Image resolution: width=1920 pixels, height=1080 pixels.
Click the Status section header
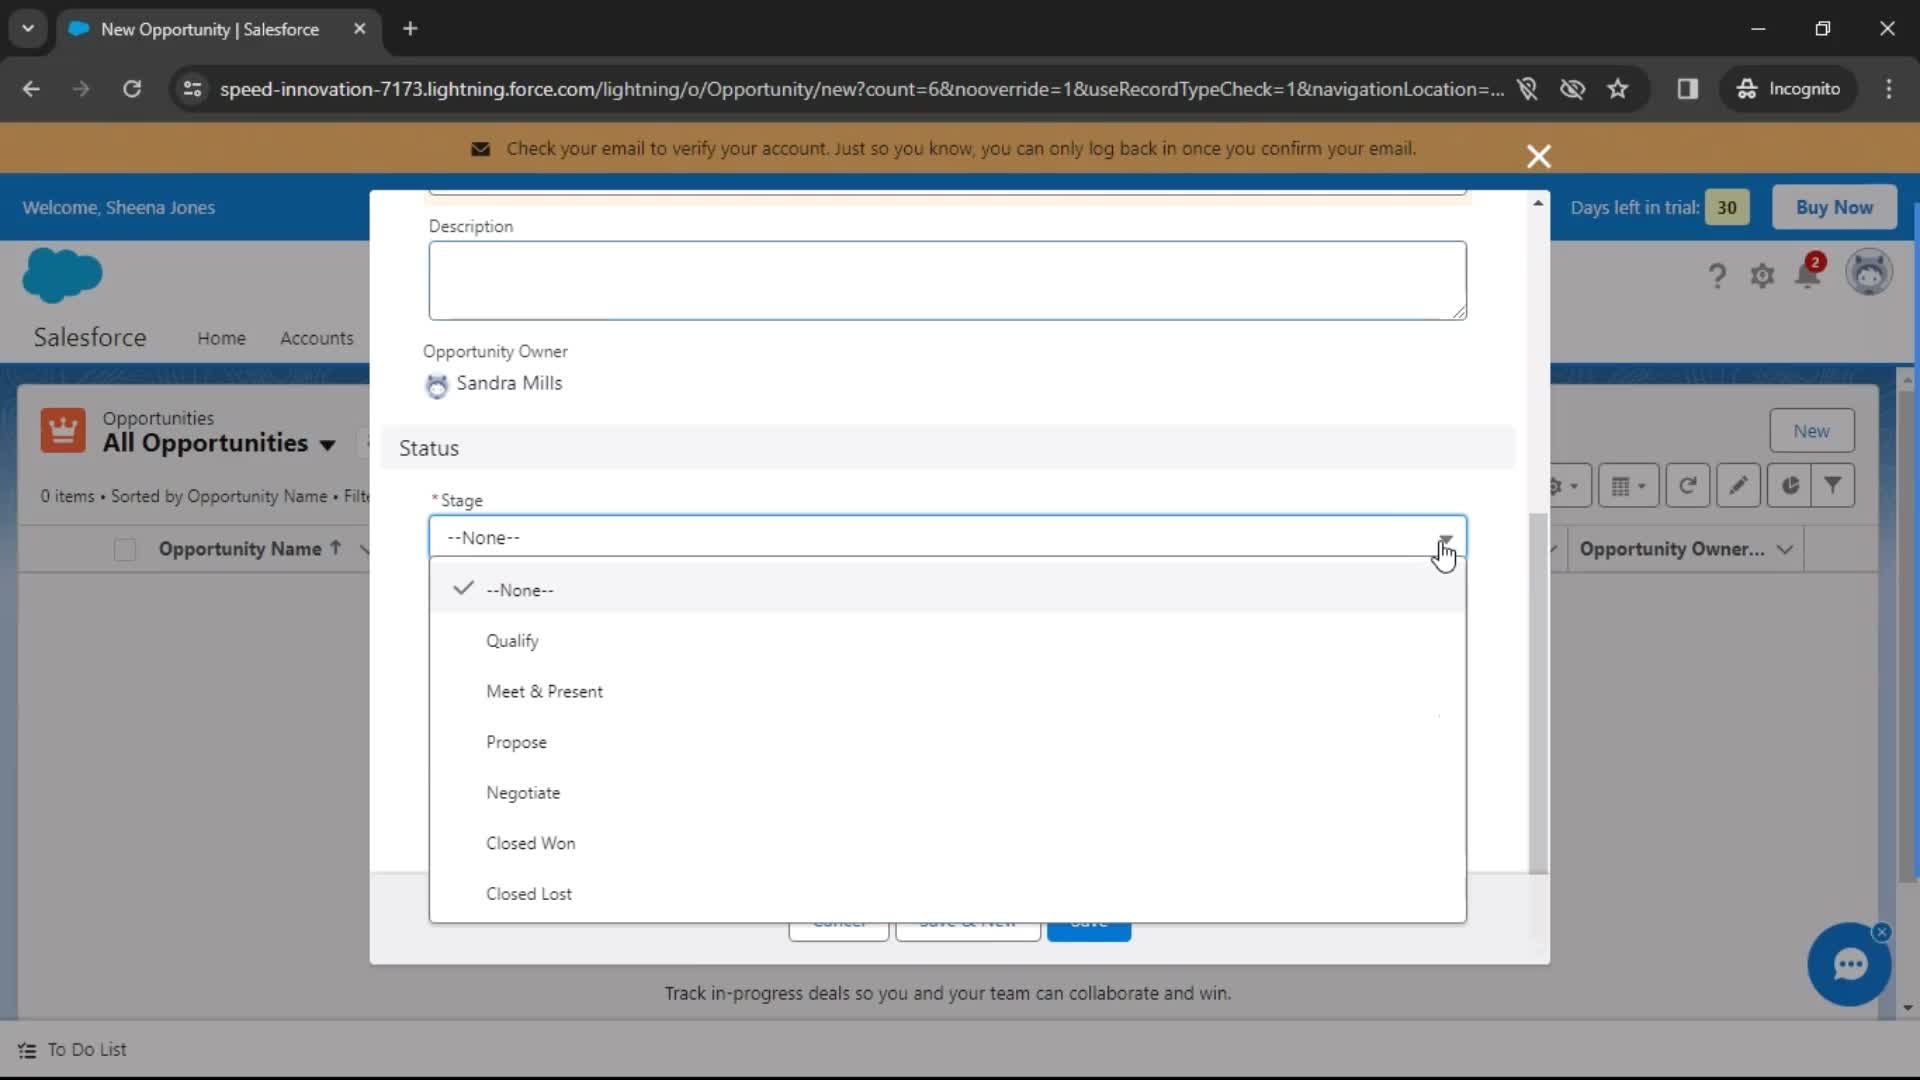pos(947,448)
